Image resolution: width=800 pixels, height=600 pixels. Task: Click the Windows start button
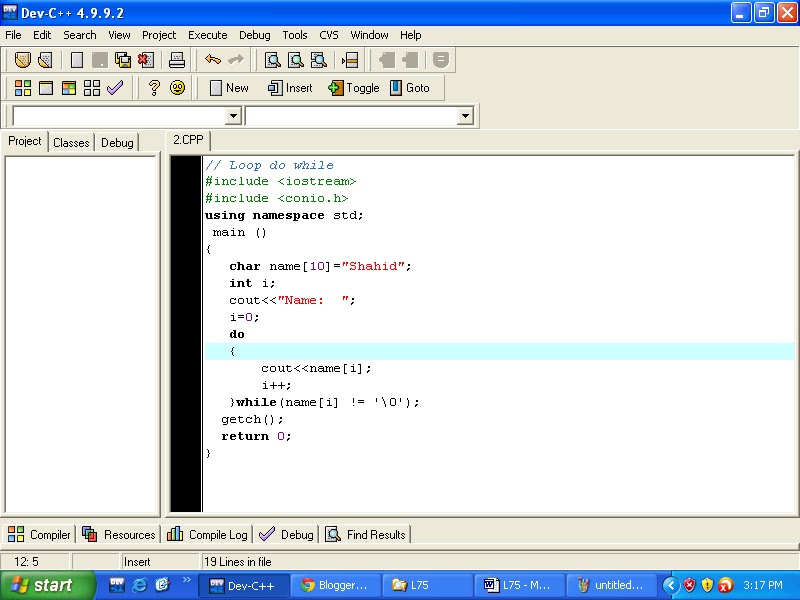click(x=47, y=585)
